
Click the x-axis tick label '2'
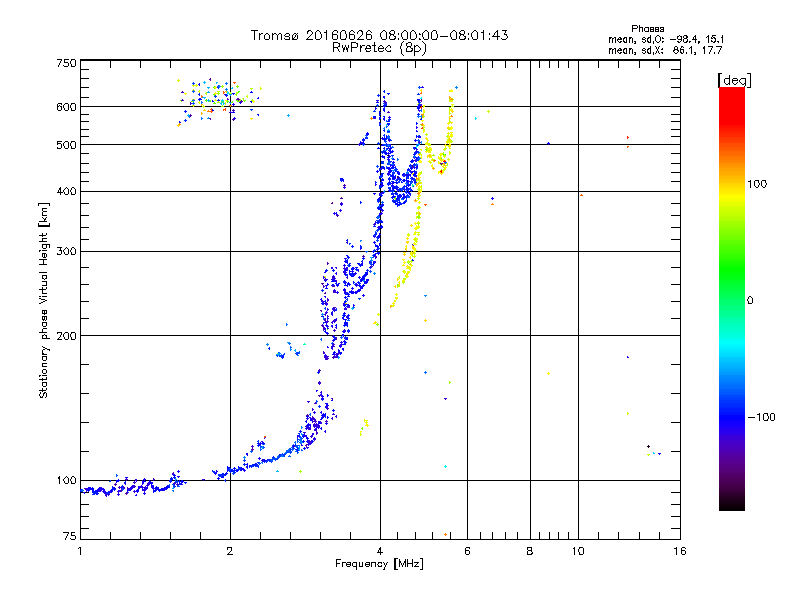click(x=230, y=551)
